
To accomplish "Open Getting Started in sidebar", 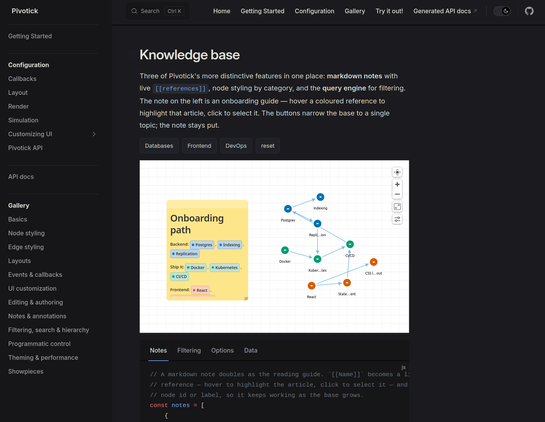I will (30, 36).
